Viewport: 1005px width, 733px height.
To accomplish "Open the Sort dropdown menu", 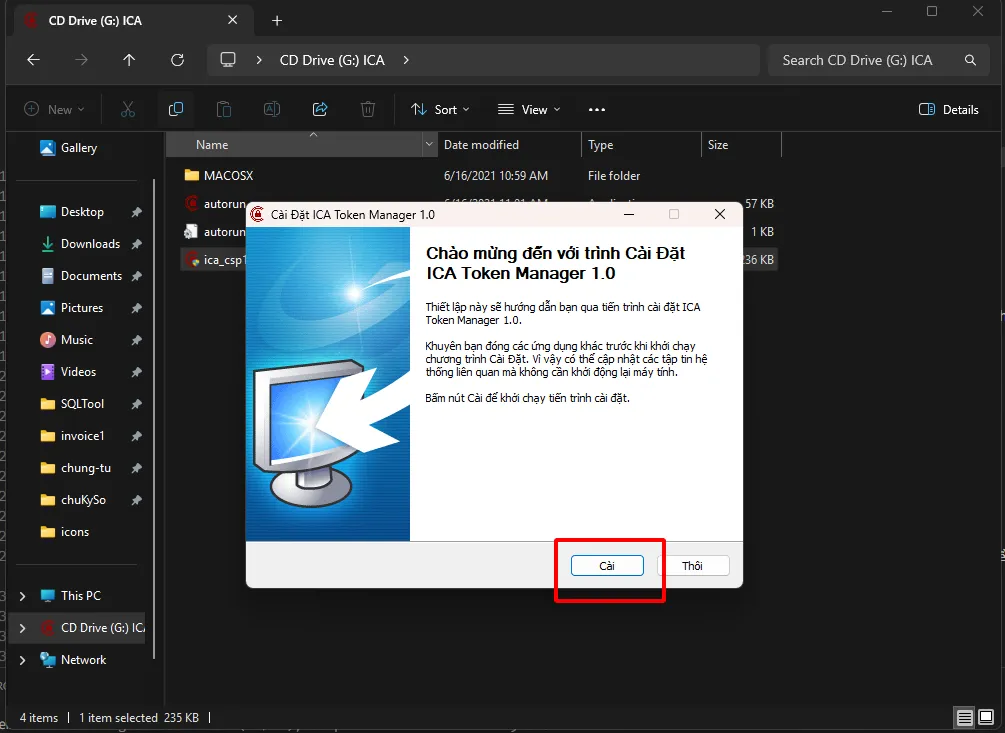I will tap(440, 110).
